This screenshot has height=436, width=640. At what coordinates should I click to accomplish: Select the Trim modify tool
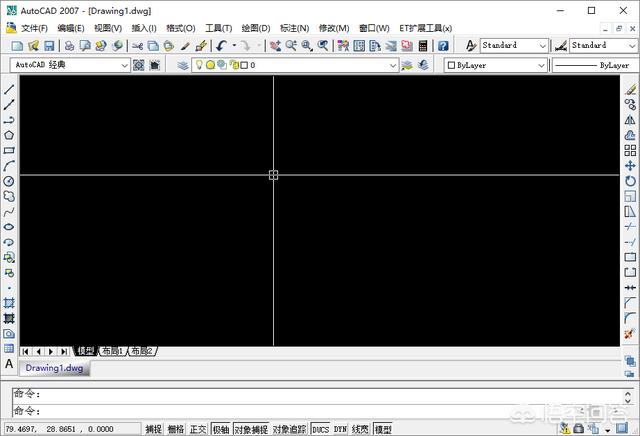tap(630, 227)
